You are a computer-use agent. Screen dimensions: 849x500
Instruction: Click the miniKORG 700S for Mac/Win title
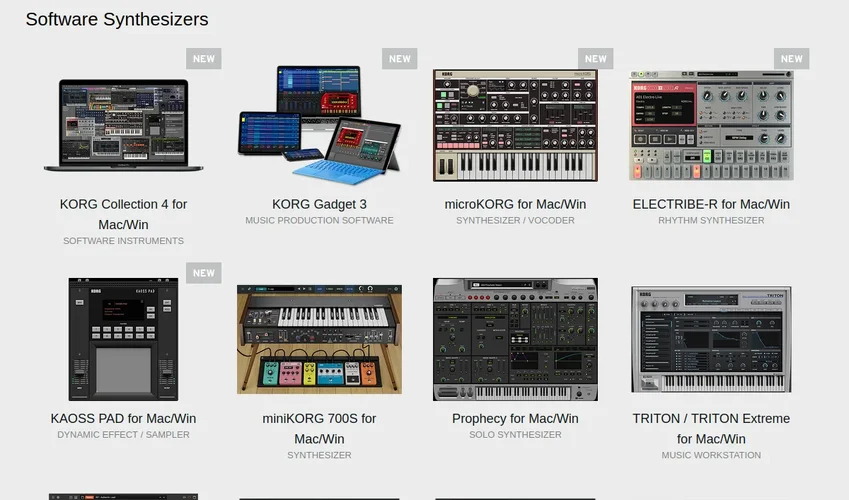tap(319, 428)
